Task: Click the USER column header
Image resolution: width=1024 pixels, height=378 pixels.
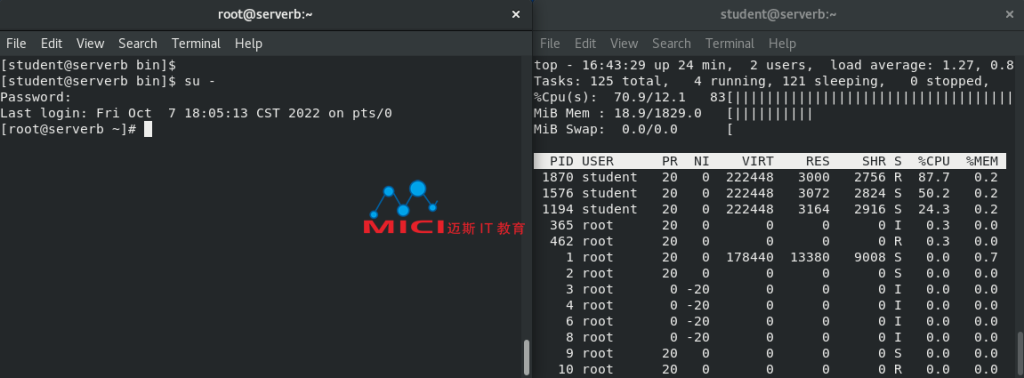Action: tap(598, 161)
